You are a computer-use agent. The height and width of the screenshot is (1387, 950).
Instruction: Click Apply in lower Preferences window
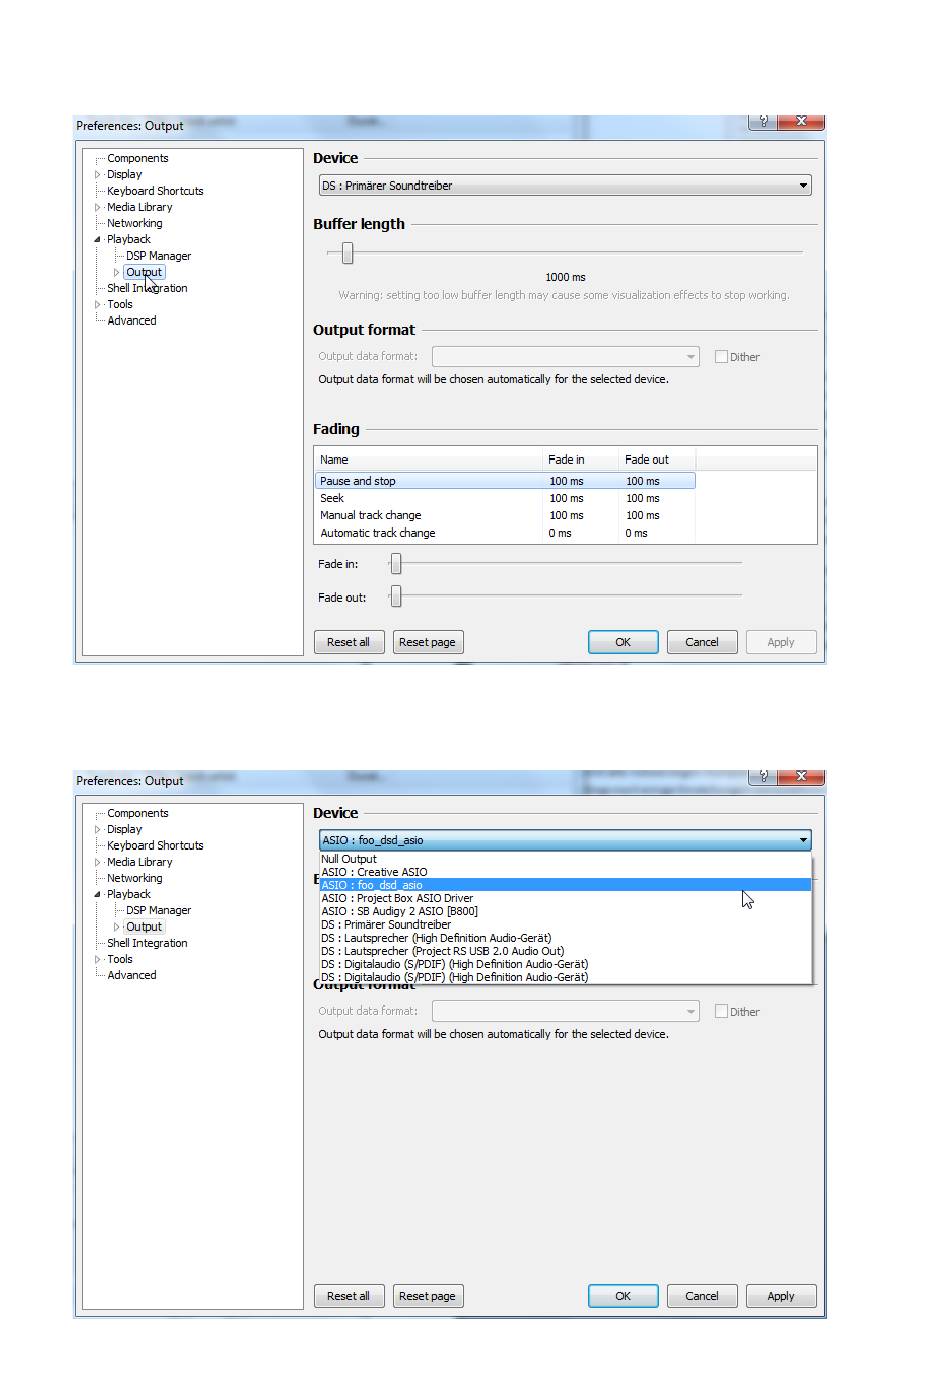pyautogui.click(x=781, y=1296)
